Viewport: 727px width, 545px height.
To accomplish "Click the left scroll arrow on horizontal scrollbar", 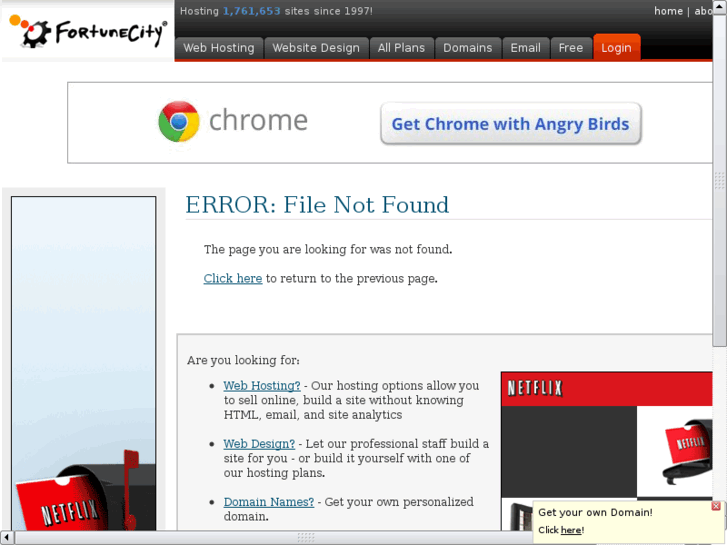I will click(x=7, y=538).
